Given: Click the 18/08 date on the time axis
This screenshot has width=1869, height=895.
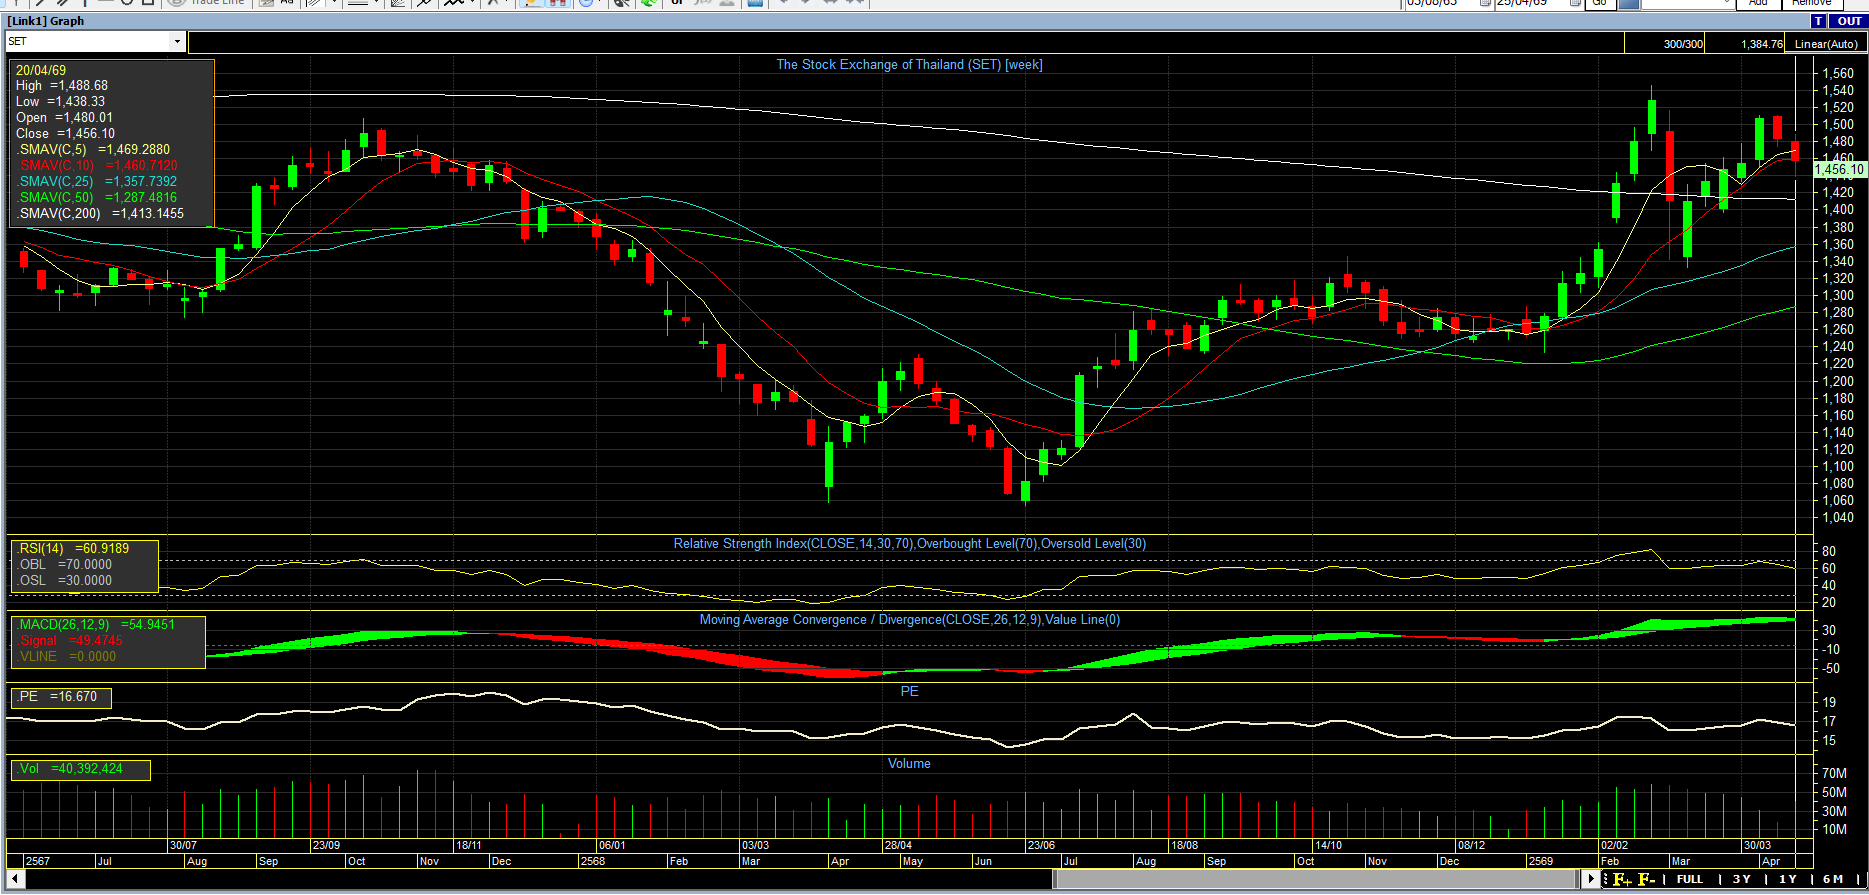Looking at the screenshot, I should click(x=1184, y=846).
